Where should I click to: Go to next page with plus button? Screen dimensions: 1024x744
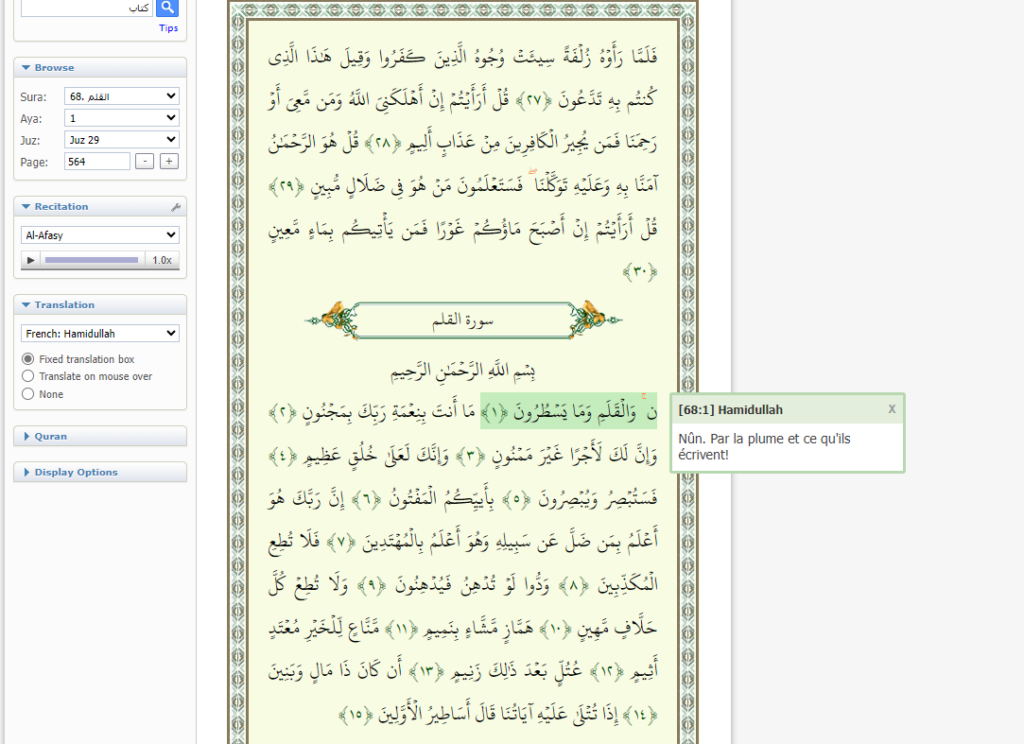(x=169, y=161)
